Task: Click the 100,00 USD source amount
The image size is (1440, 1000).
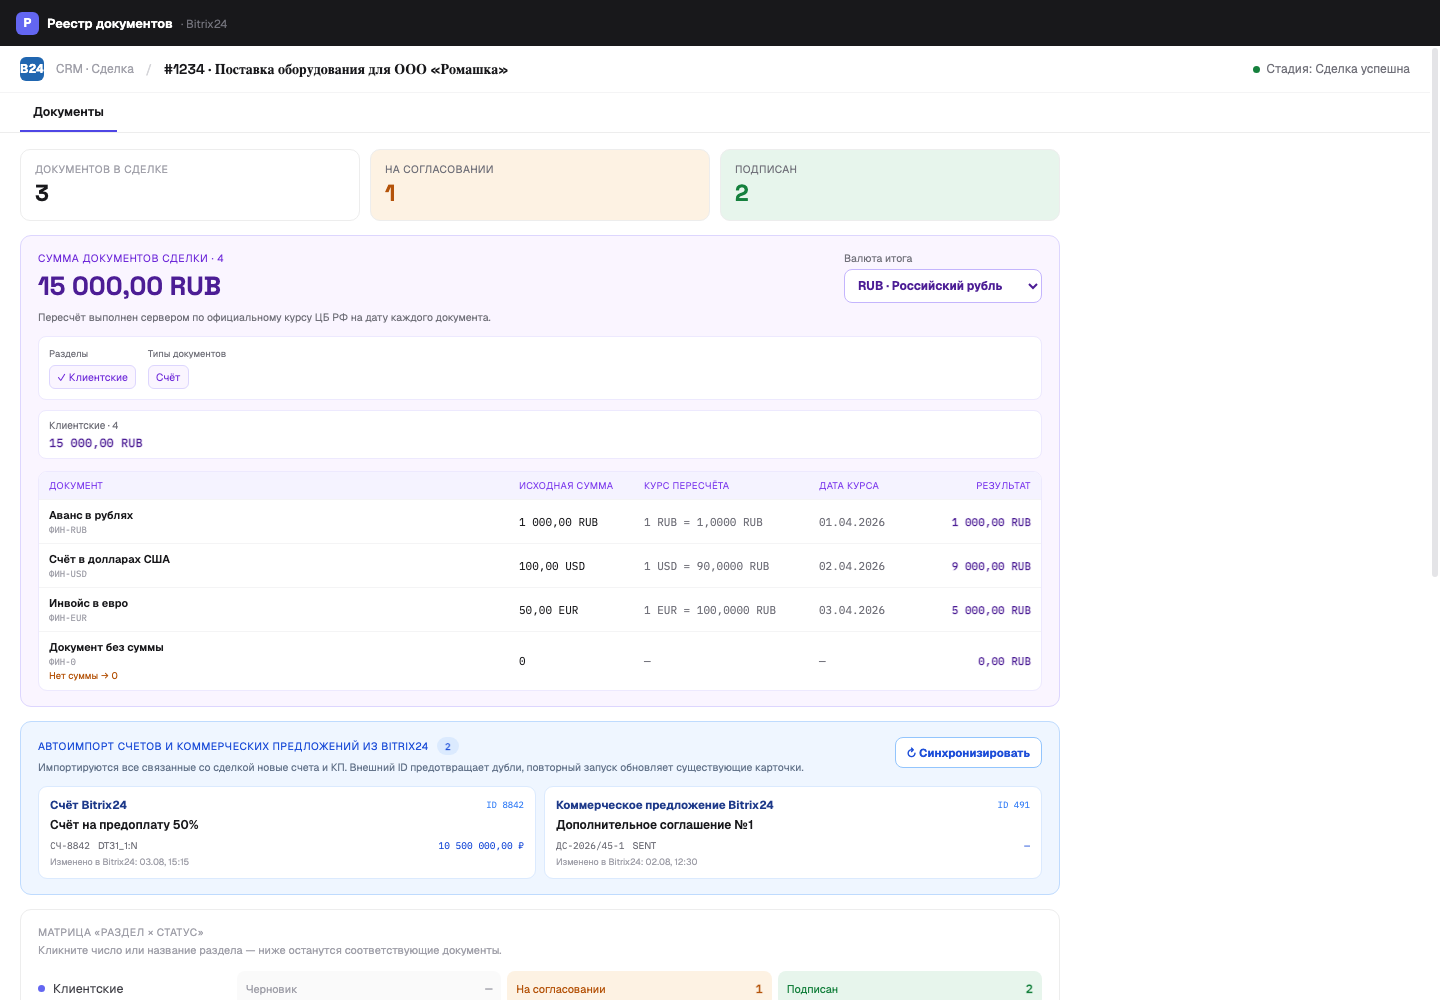Action: [552, 566]
